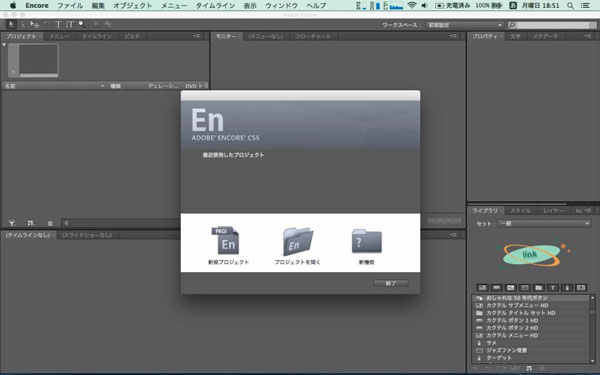Open the 表示 menu
600x375 pixels.
[x=250, y=6]
